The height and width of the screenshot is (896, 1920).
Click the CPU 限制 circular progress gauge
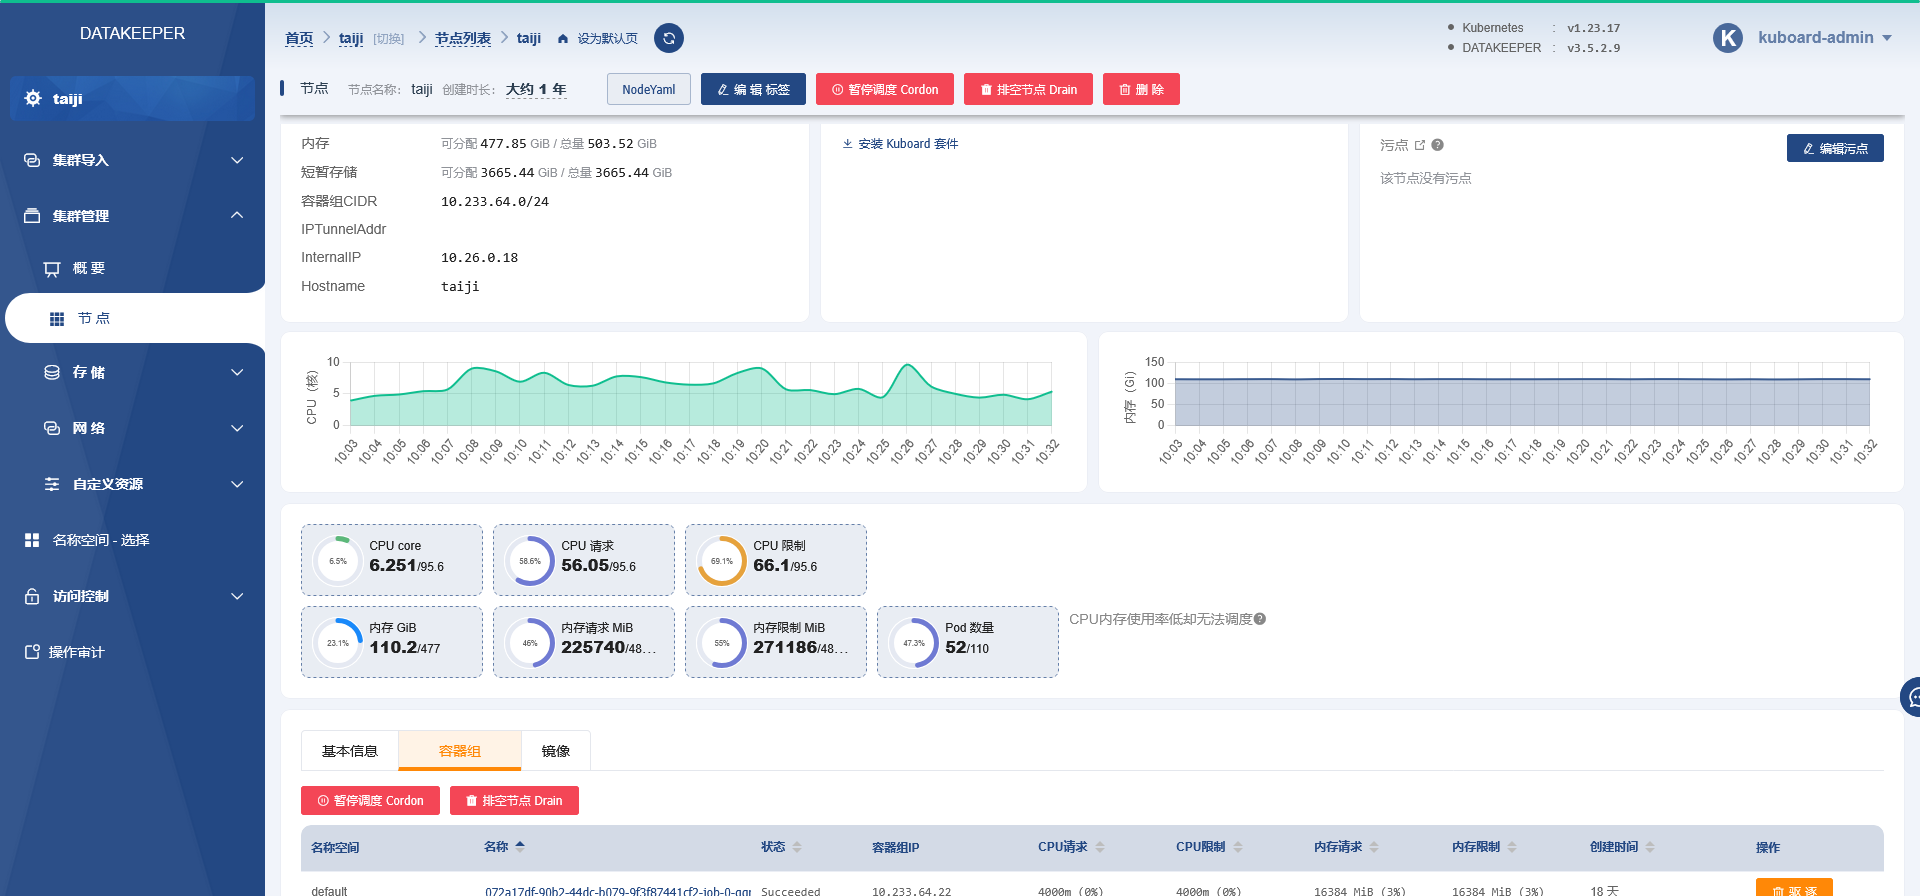pos(721,561)
